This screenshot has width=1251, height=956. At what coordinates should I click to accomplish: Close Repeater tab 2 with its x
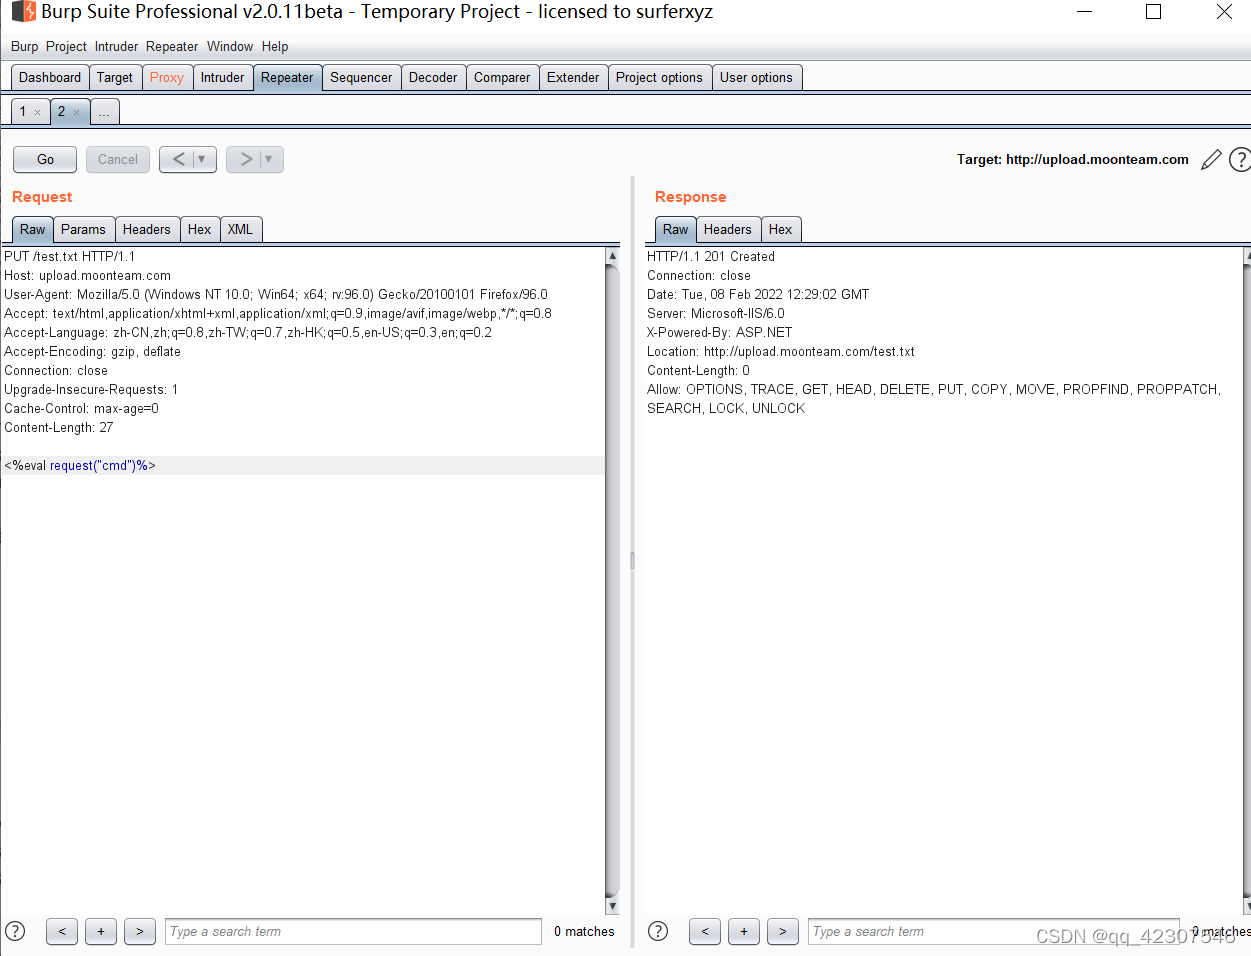coord(76,112)
